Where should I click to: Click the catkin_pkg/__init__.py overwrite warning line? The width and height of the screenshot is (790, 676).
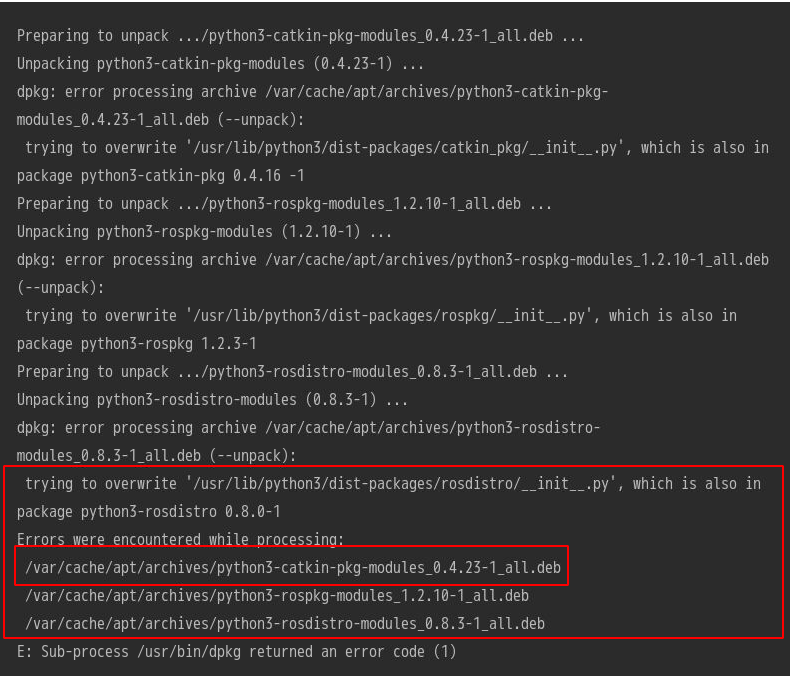pyautogui.click(x=397, y=148)
